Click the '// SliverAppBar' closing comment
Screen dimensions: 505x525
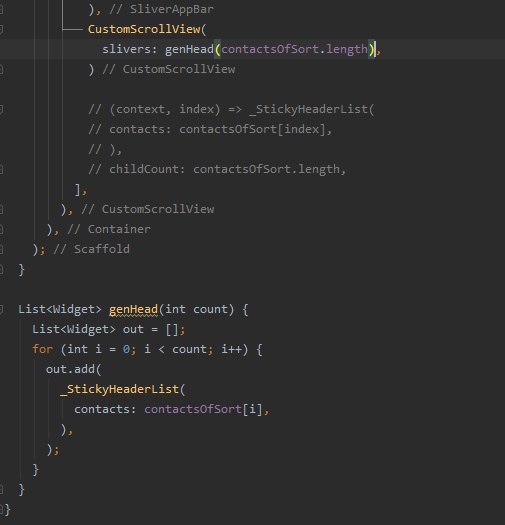(x=162, y=9)
